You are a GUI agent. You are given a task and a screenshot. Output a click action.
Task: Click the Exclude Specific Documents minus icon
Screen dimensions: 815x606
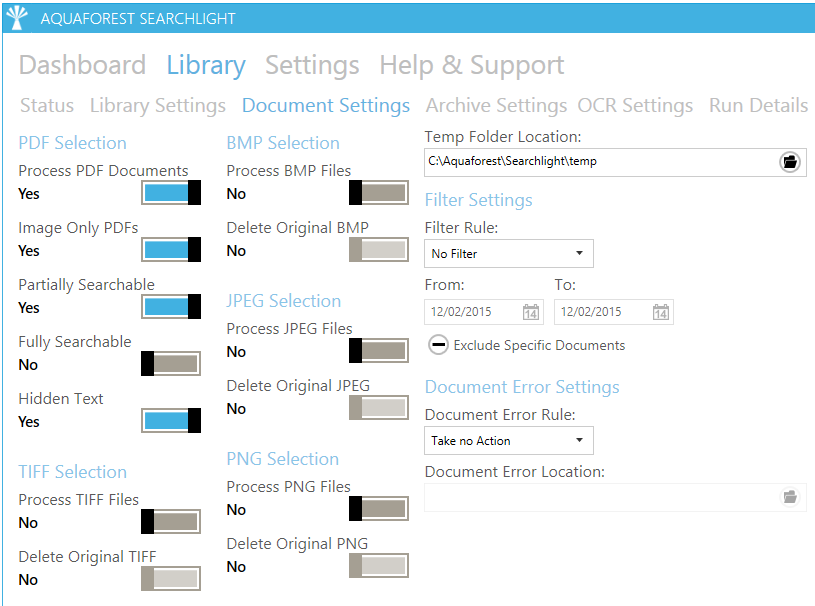438,345
